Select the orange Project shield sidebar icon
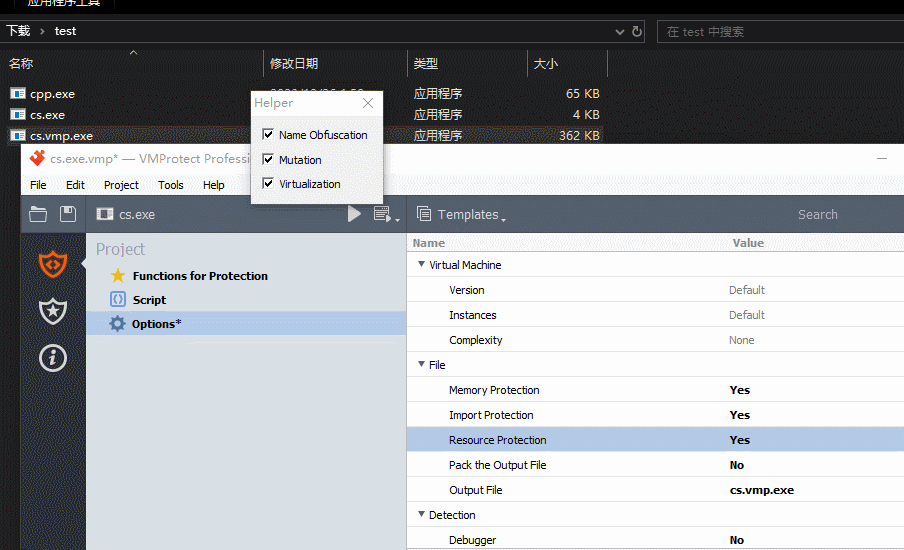 tap(53, 264)
